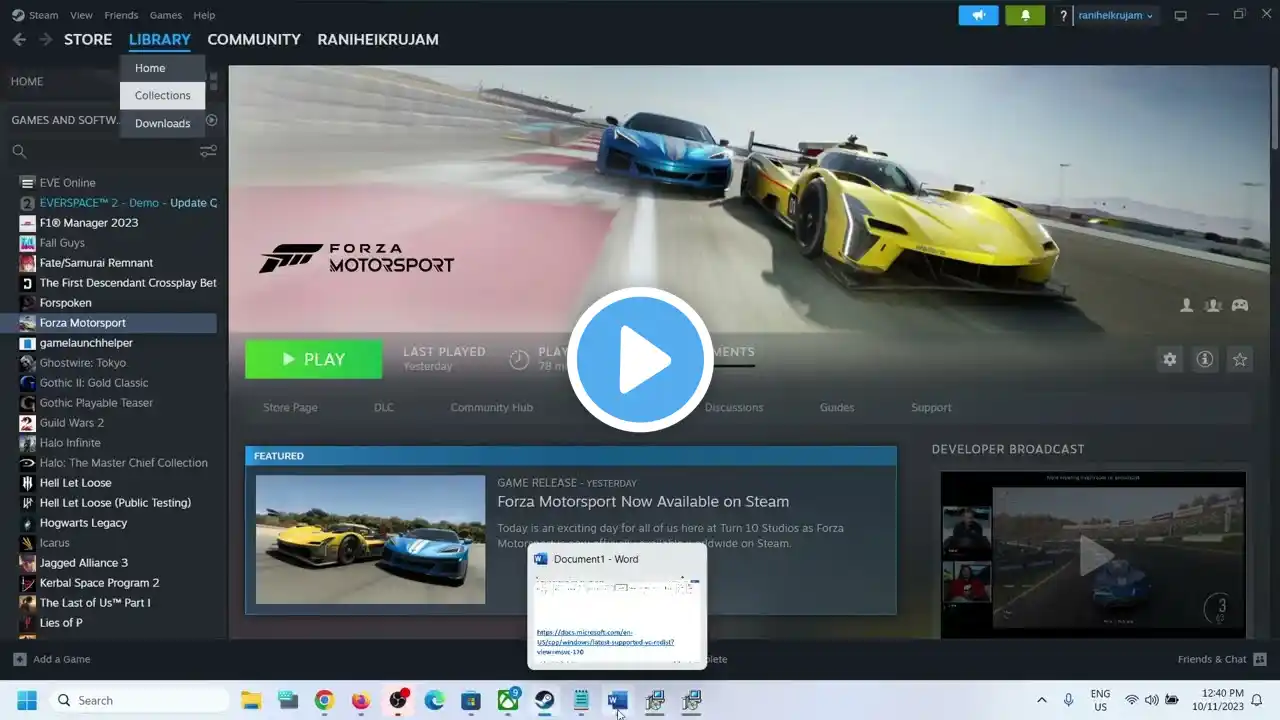
Task: Select Collections in Library dropdown
Action: click(162, 95)
